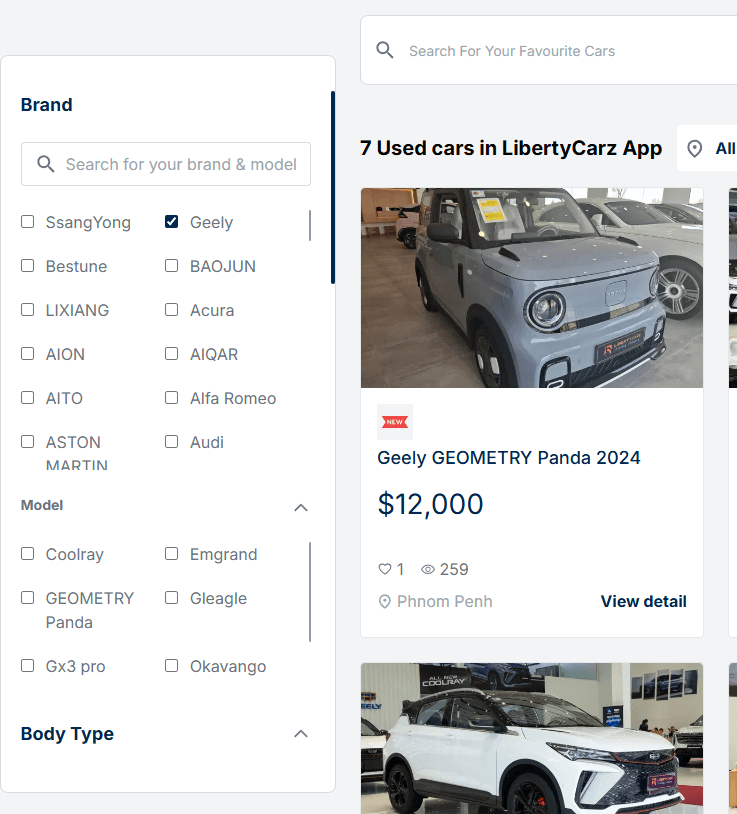Click the location pin icon beside All
This screenshot has width=737, height=814.
tap(694, 148)
